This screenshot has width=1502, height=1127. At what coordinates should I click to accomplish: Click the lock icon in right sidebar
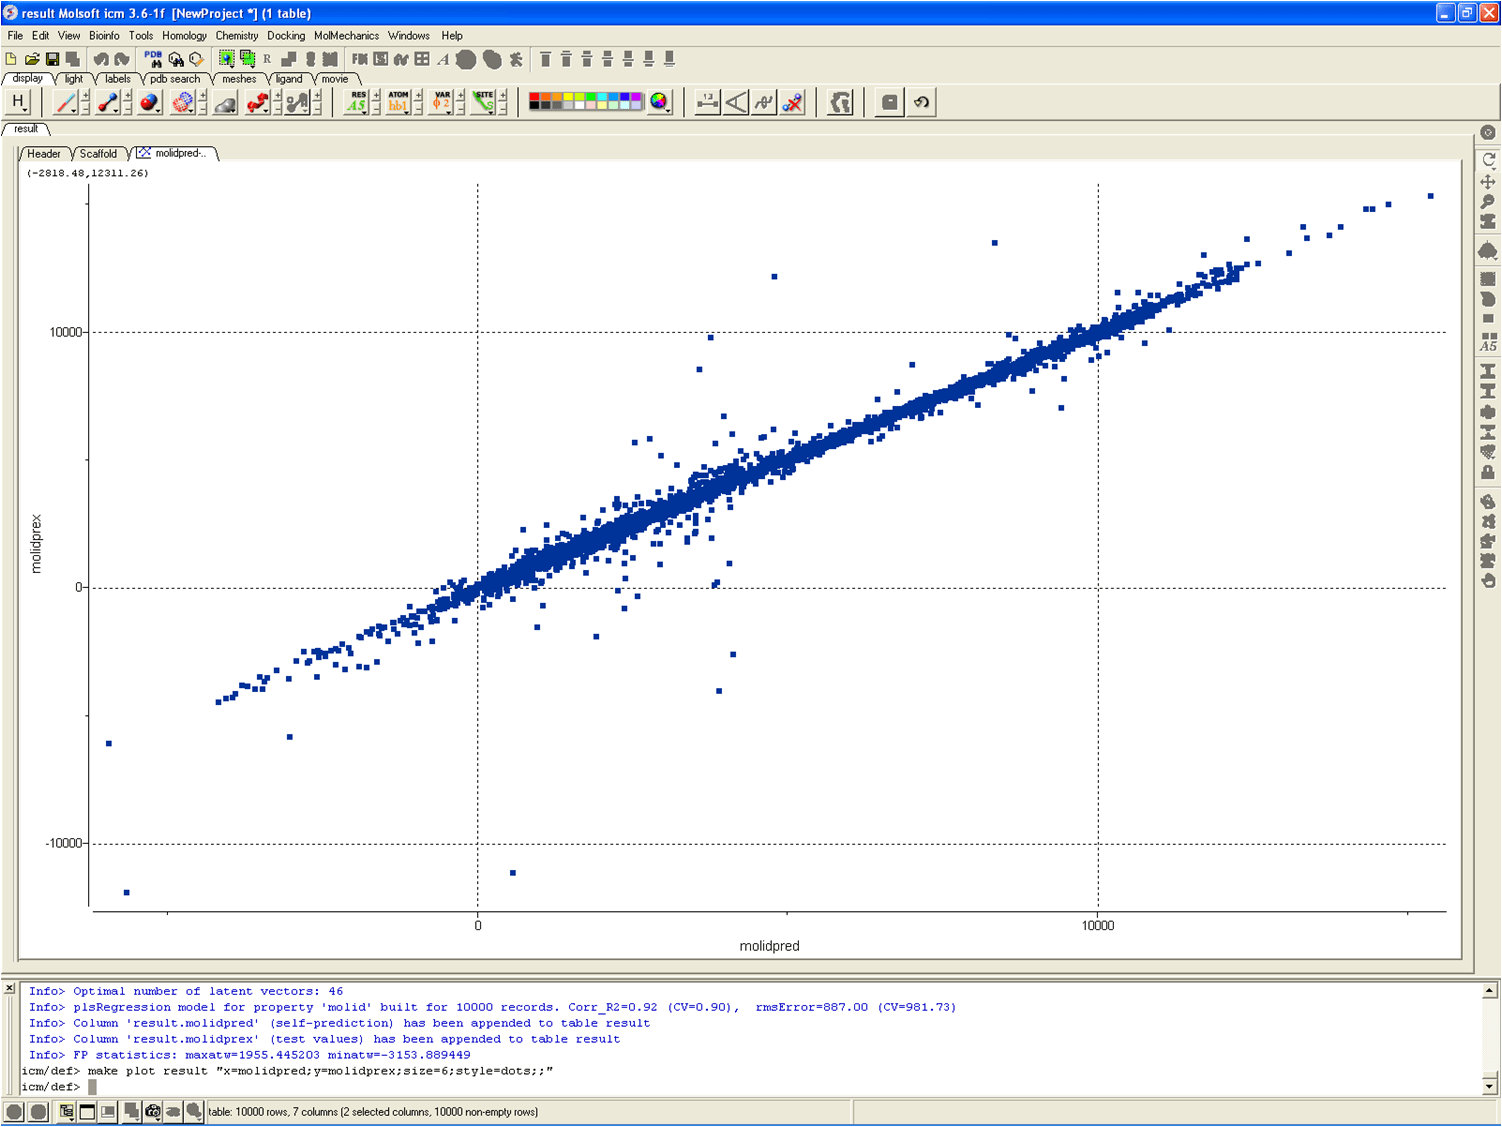pyautogui.click(x=1488, y=472)
